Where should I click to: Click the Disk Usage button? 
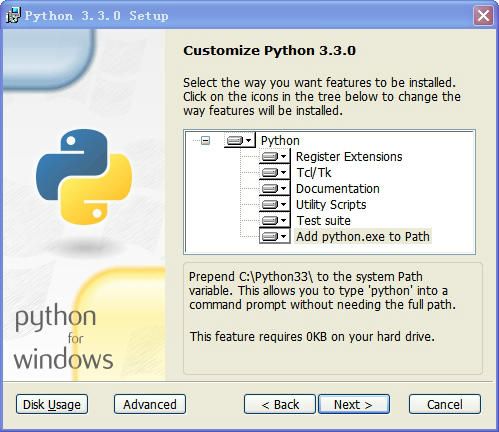point(52,404)
